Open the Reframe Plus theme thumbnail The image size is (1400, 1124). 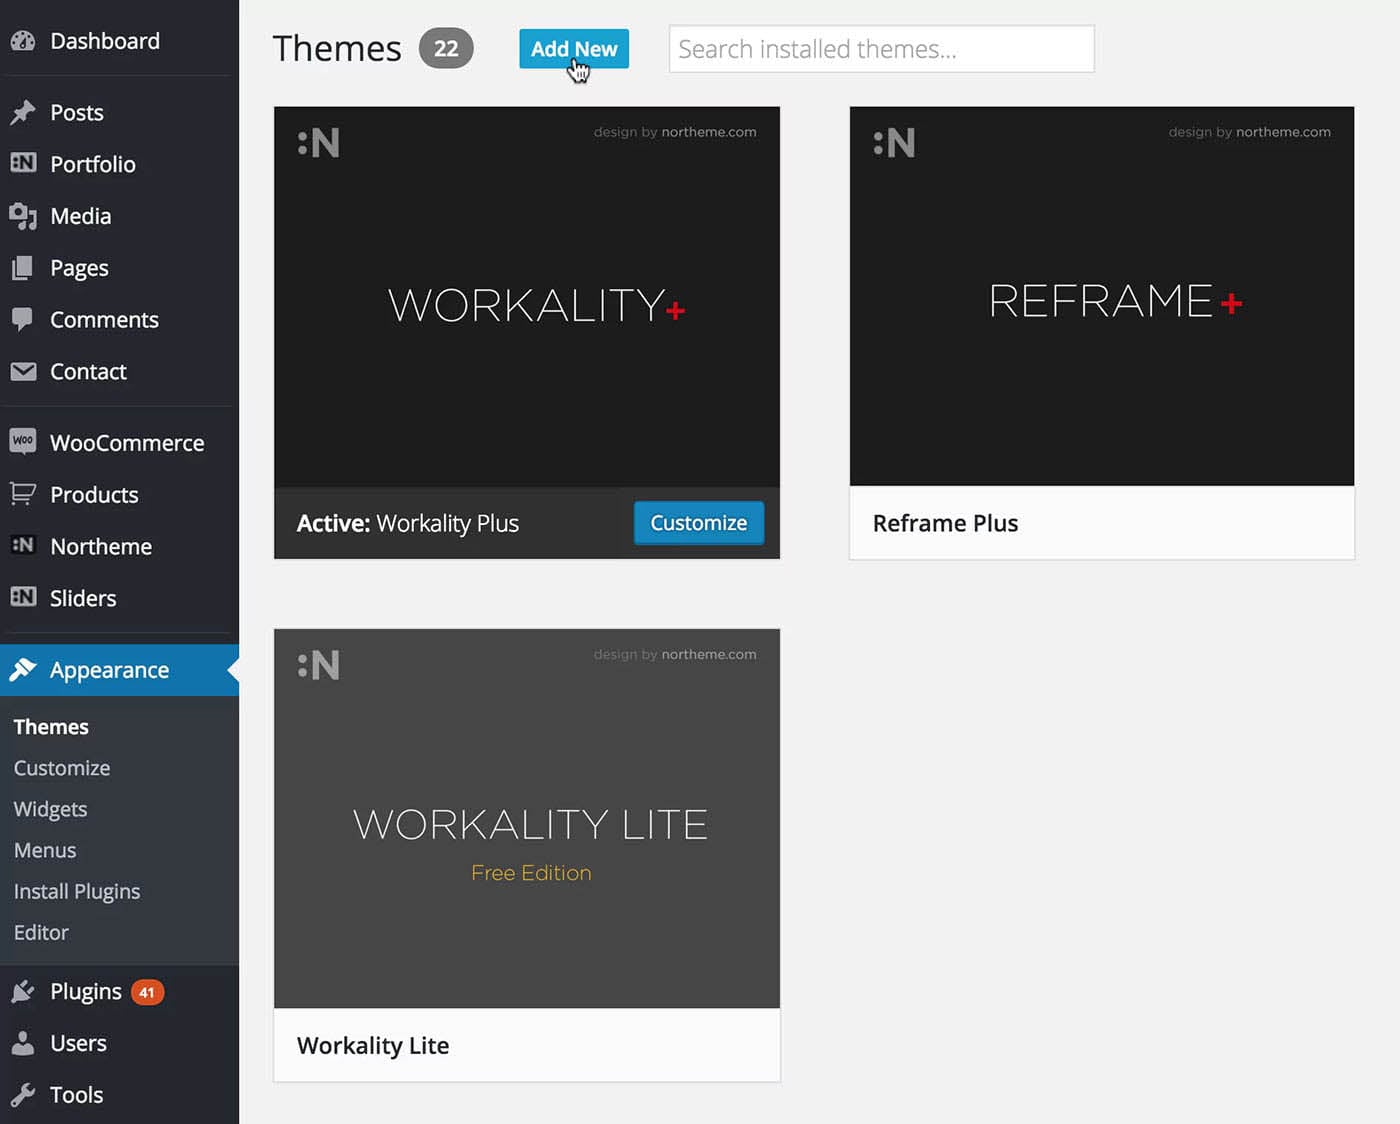(1102, 297)
